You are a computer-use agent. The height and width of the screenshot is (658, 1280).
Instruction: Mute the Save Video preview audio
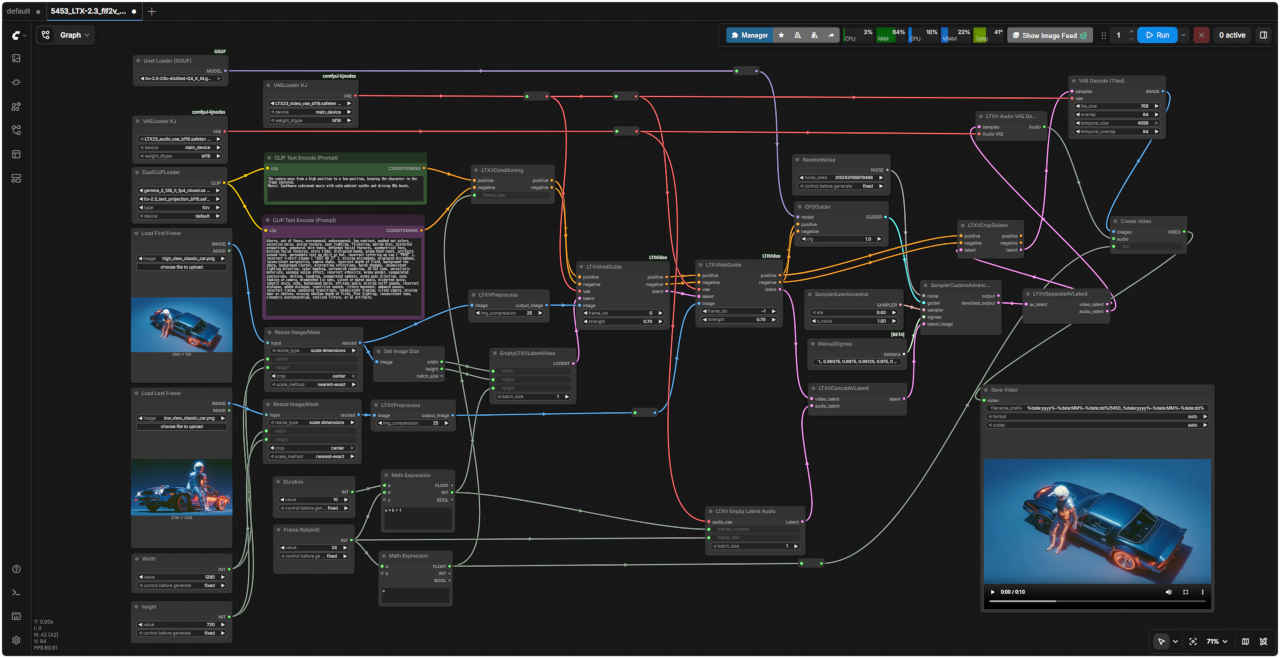pyautogui.click(x=1168, y=592)
